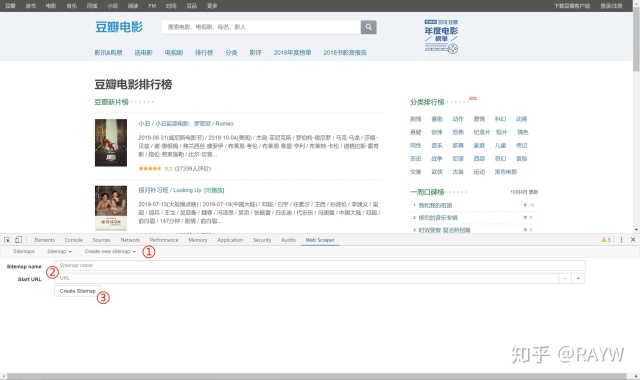Open the 银河补习班 / Looking Up title
This screenshot has height=380, width=640.
(170, 190)
